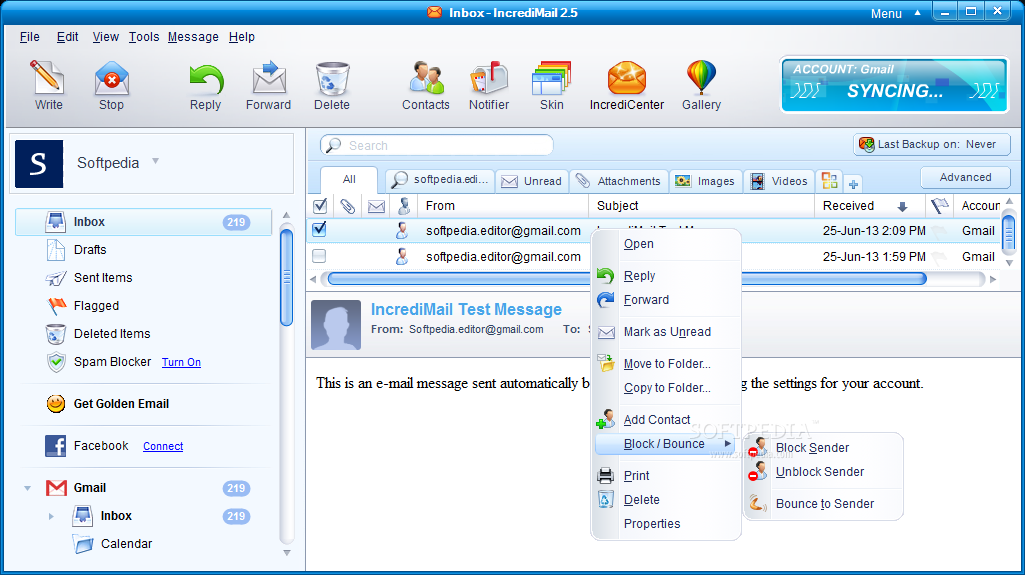Switch to the Images filter tab
Image resolution: width=1025 pixels, height=575 pixels.
coord(705,181)
